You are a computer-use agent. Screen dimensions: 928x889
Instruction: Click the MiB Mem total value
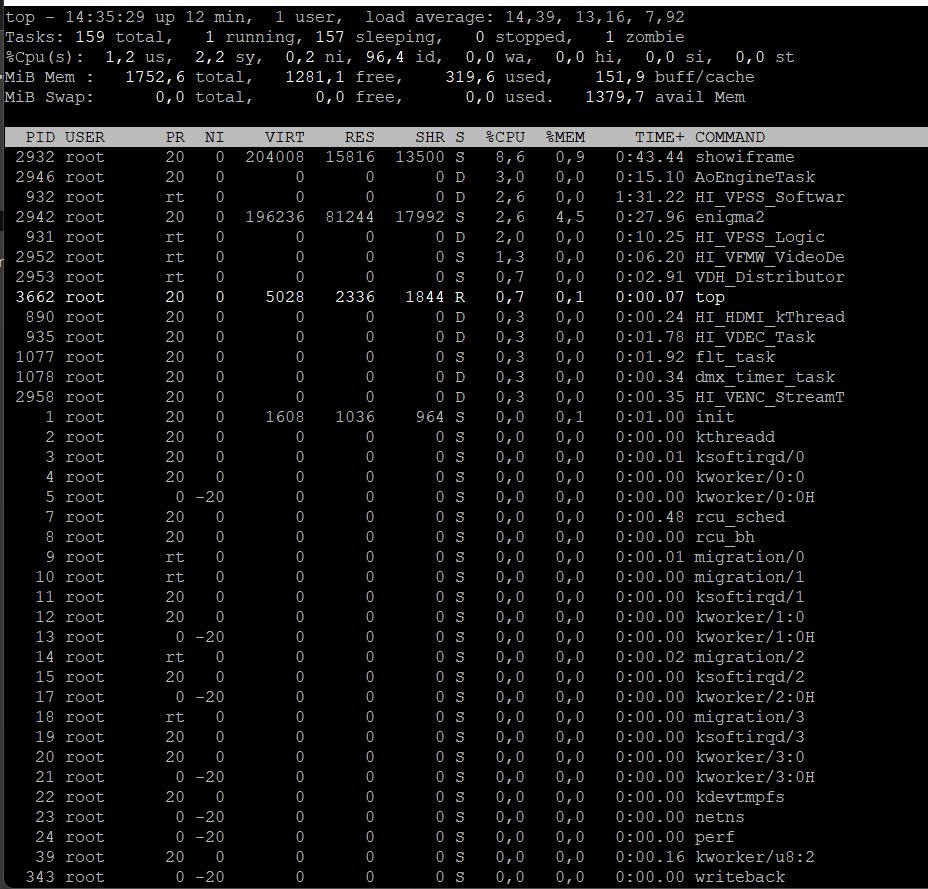click(156, 77)
